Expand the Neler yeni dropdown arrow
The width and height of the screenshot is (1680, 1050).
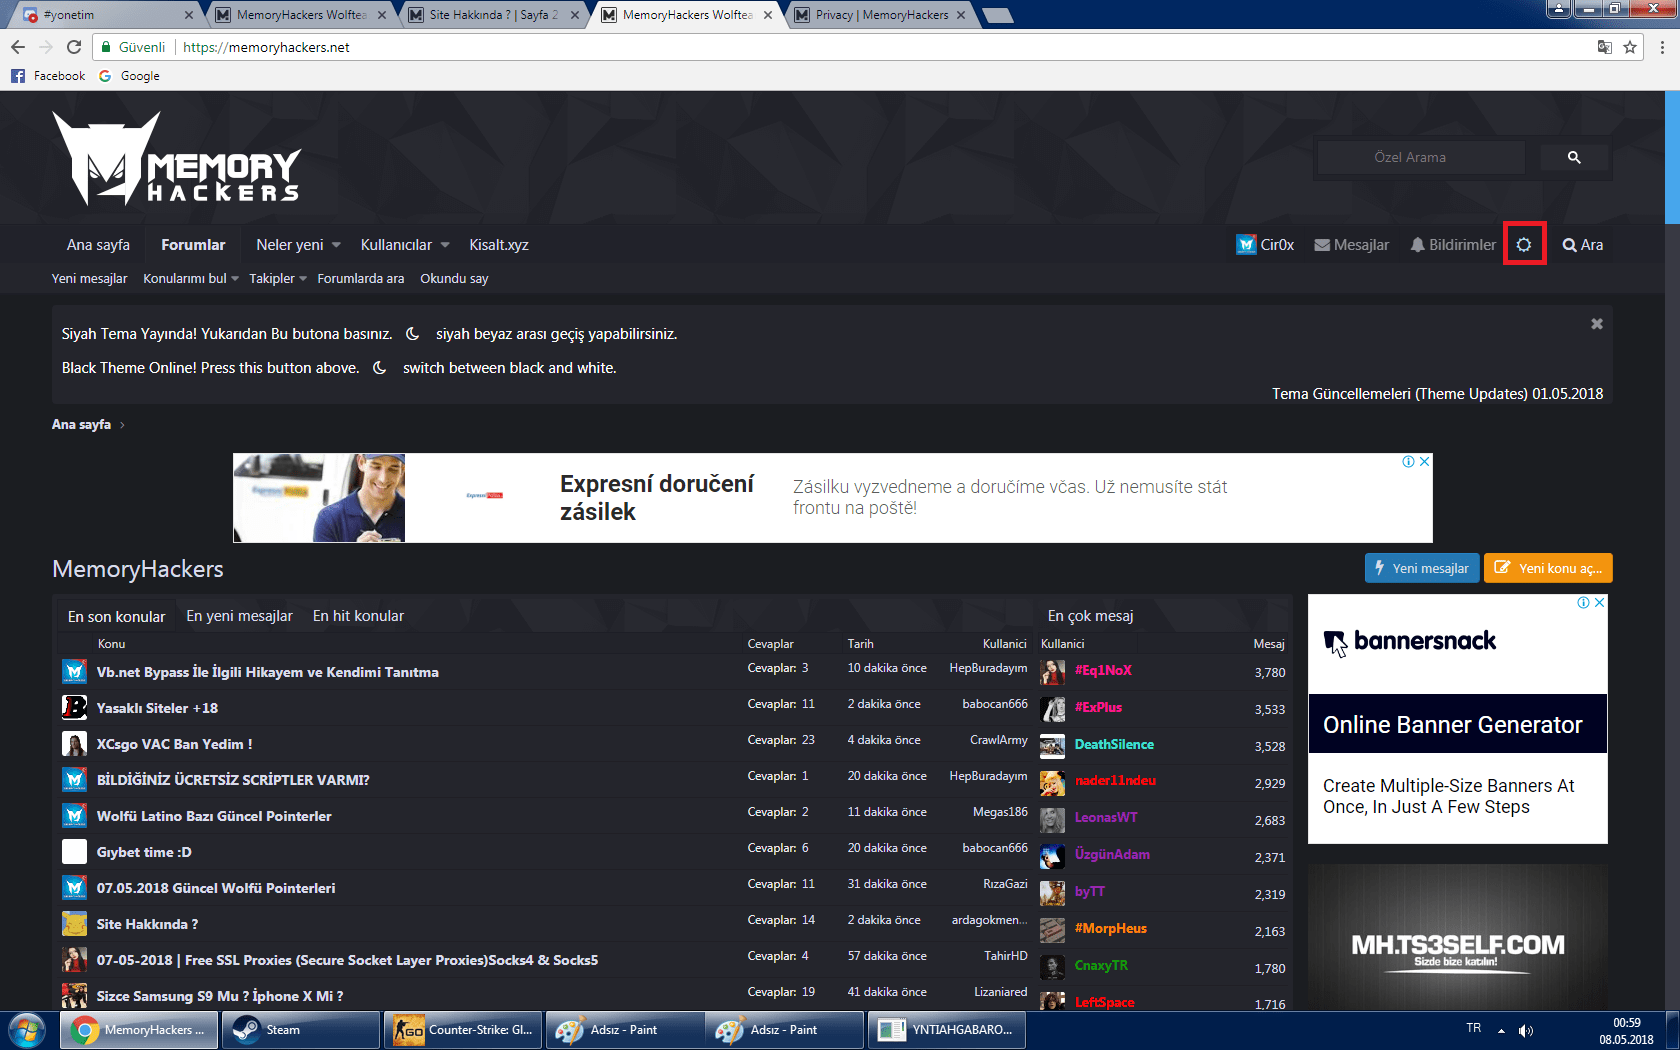[337, 245]
